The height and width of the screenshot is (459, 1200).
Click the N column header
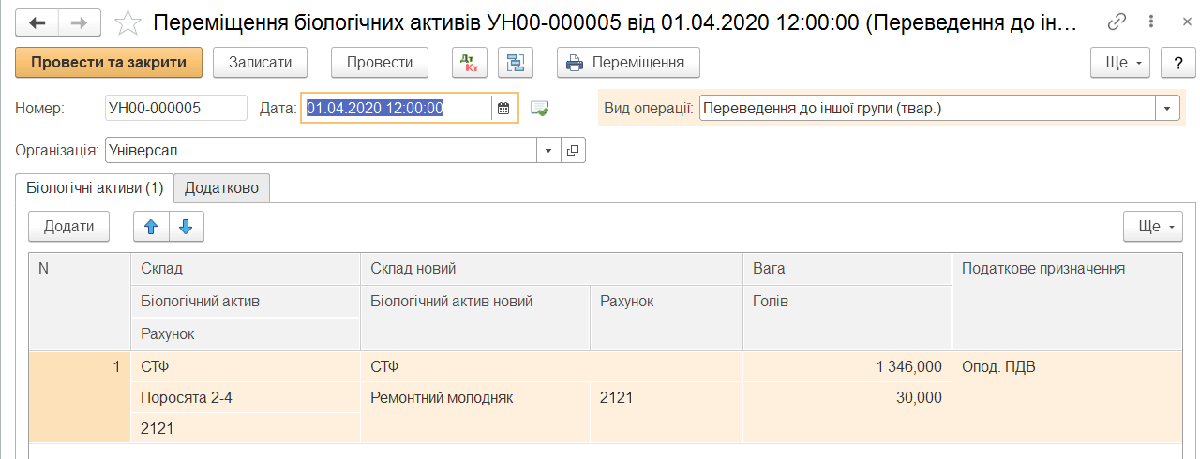pyautogui.click(x=80, y=300)
